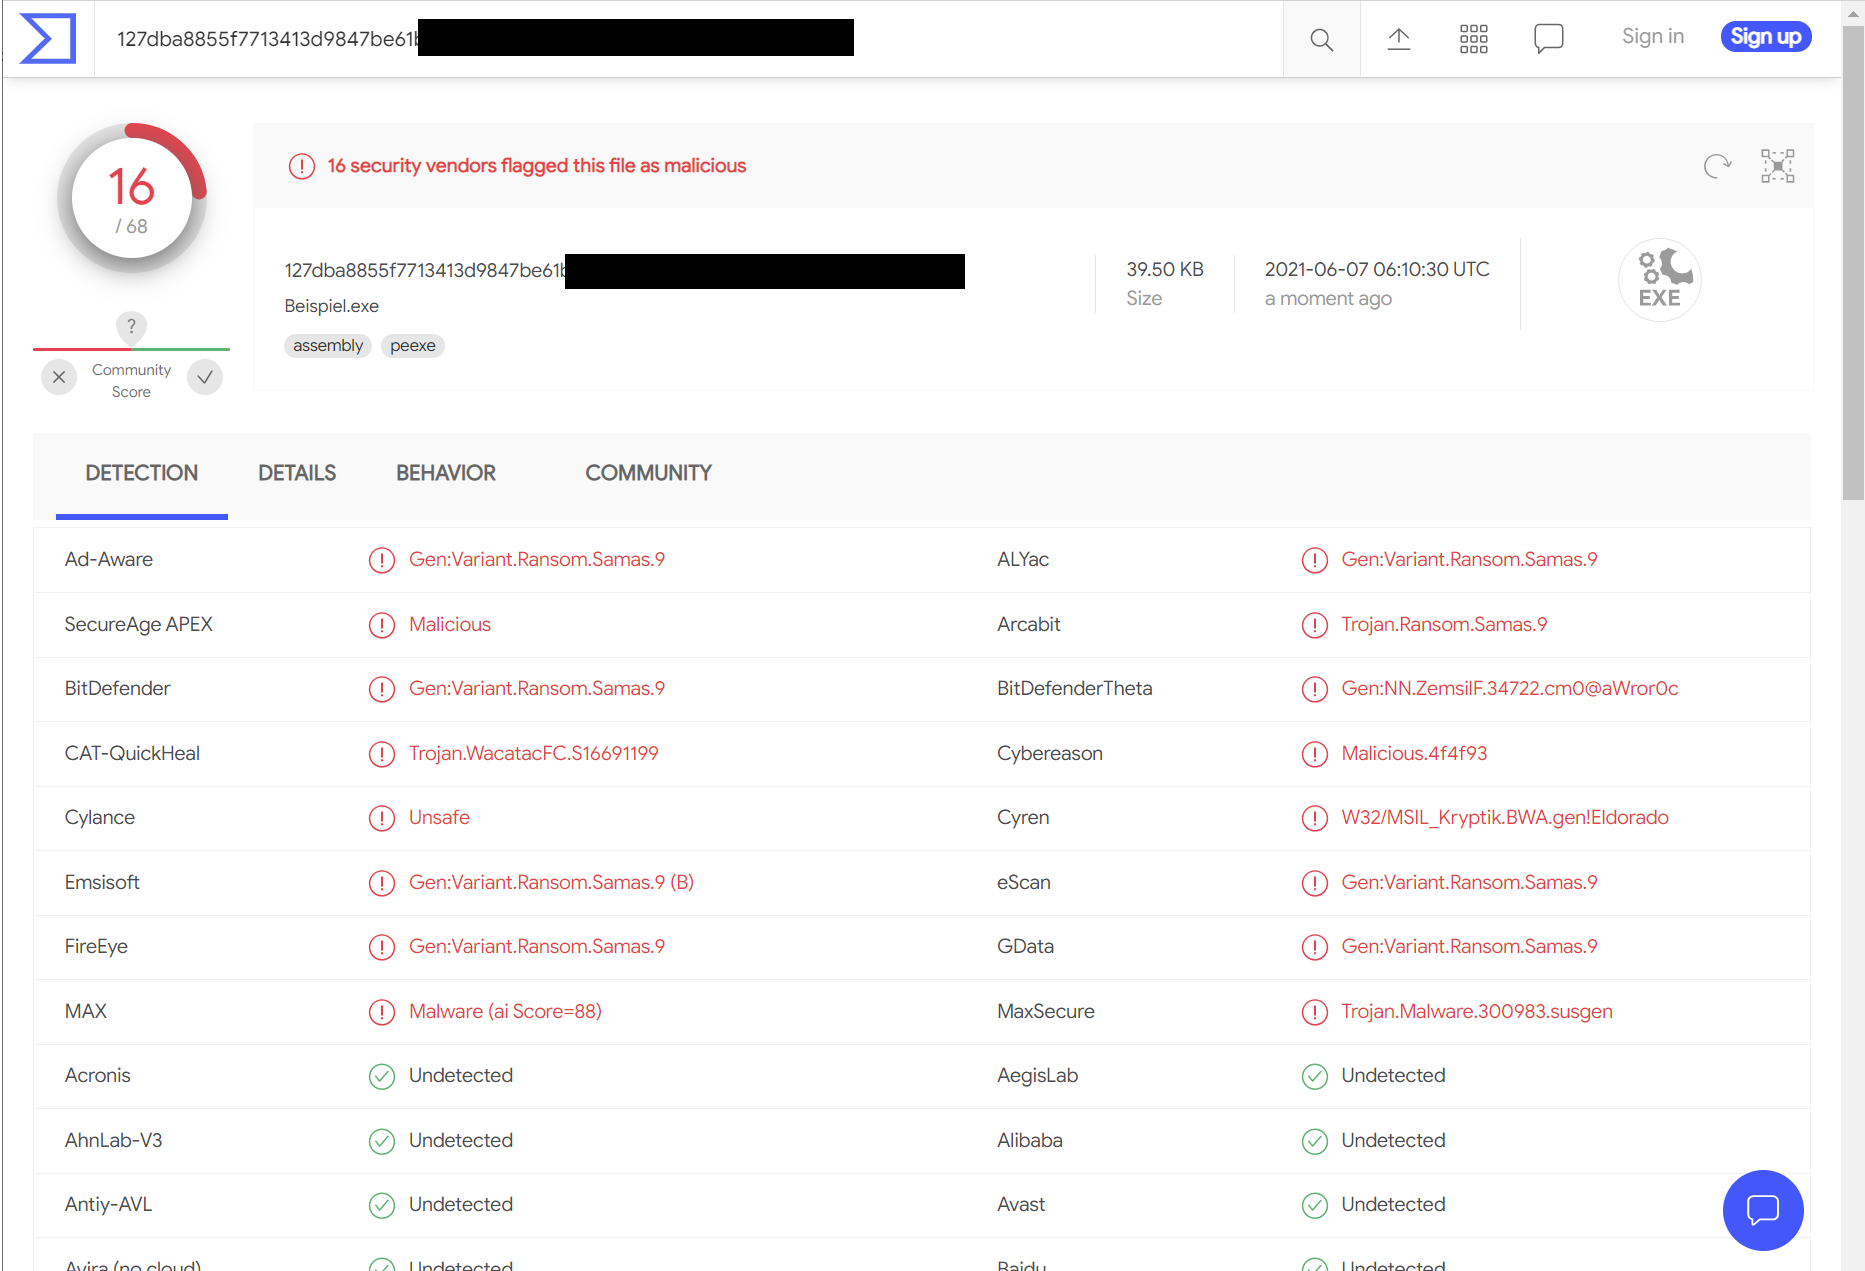Vote malicious with community X button

coord(59,377)
